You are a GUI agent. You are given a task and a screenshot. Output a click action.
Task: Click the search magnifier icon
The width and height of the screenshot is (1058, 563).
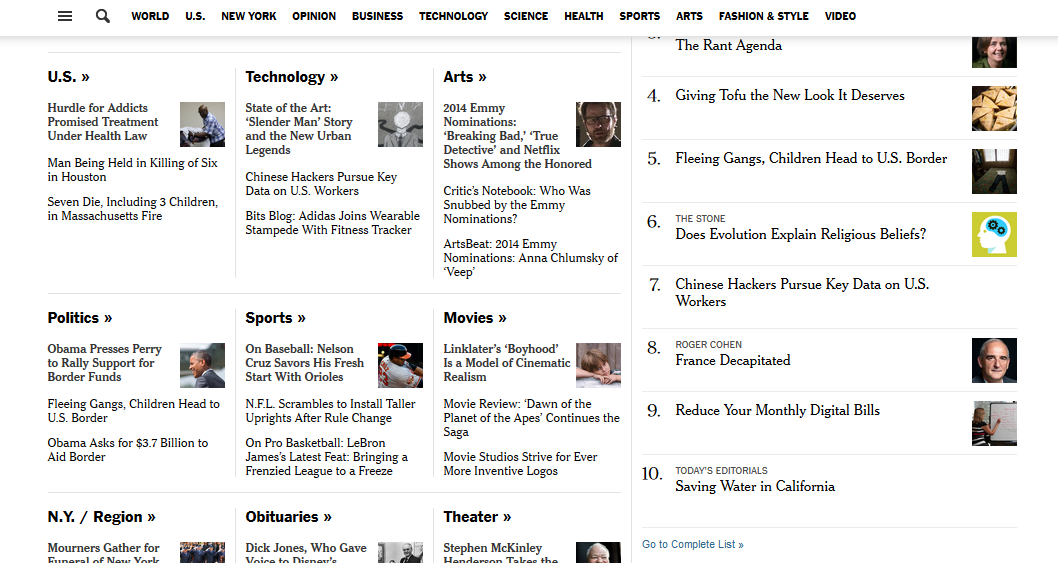click(x=103, y=16)
